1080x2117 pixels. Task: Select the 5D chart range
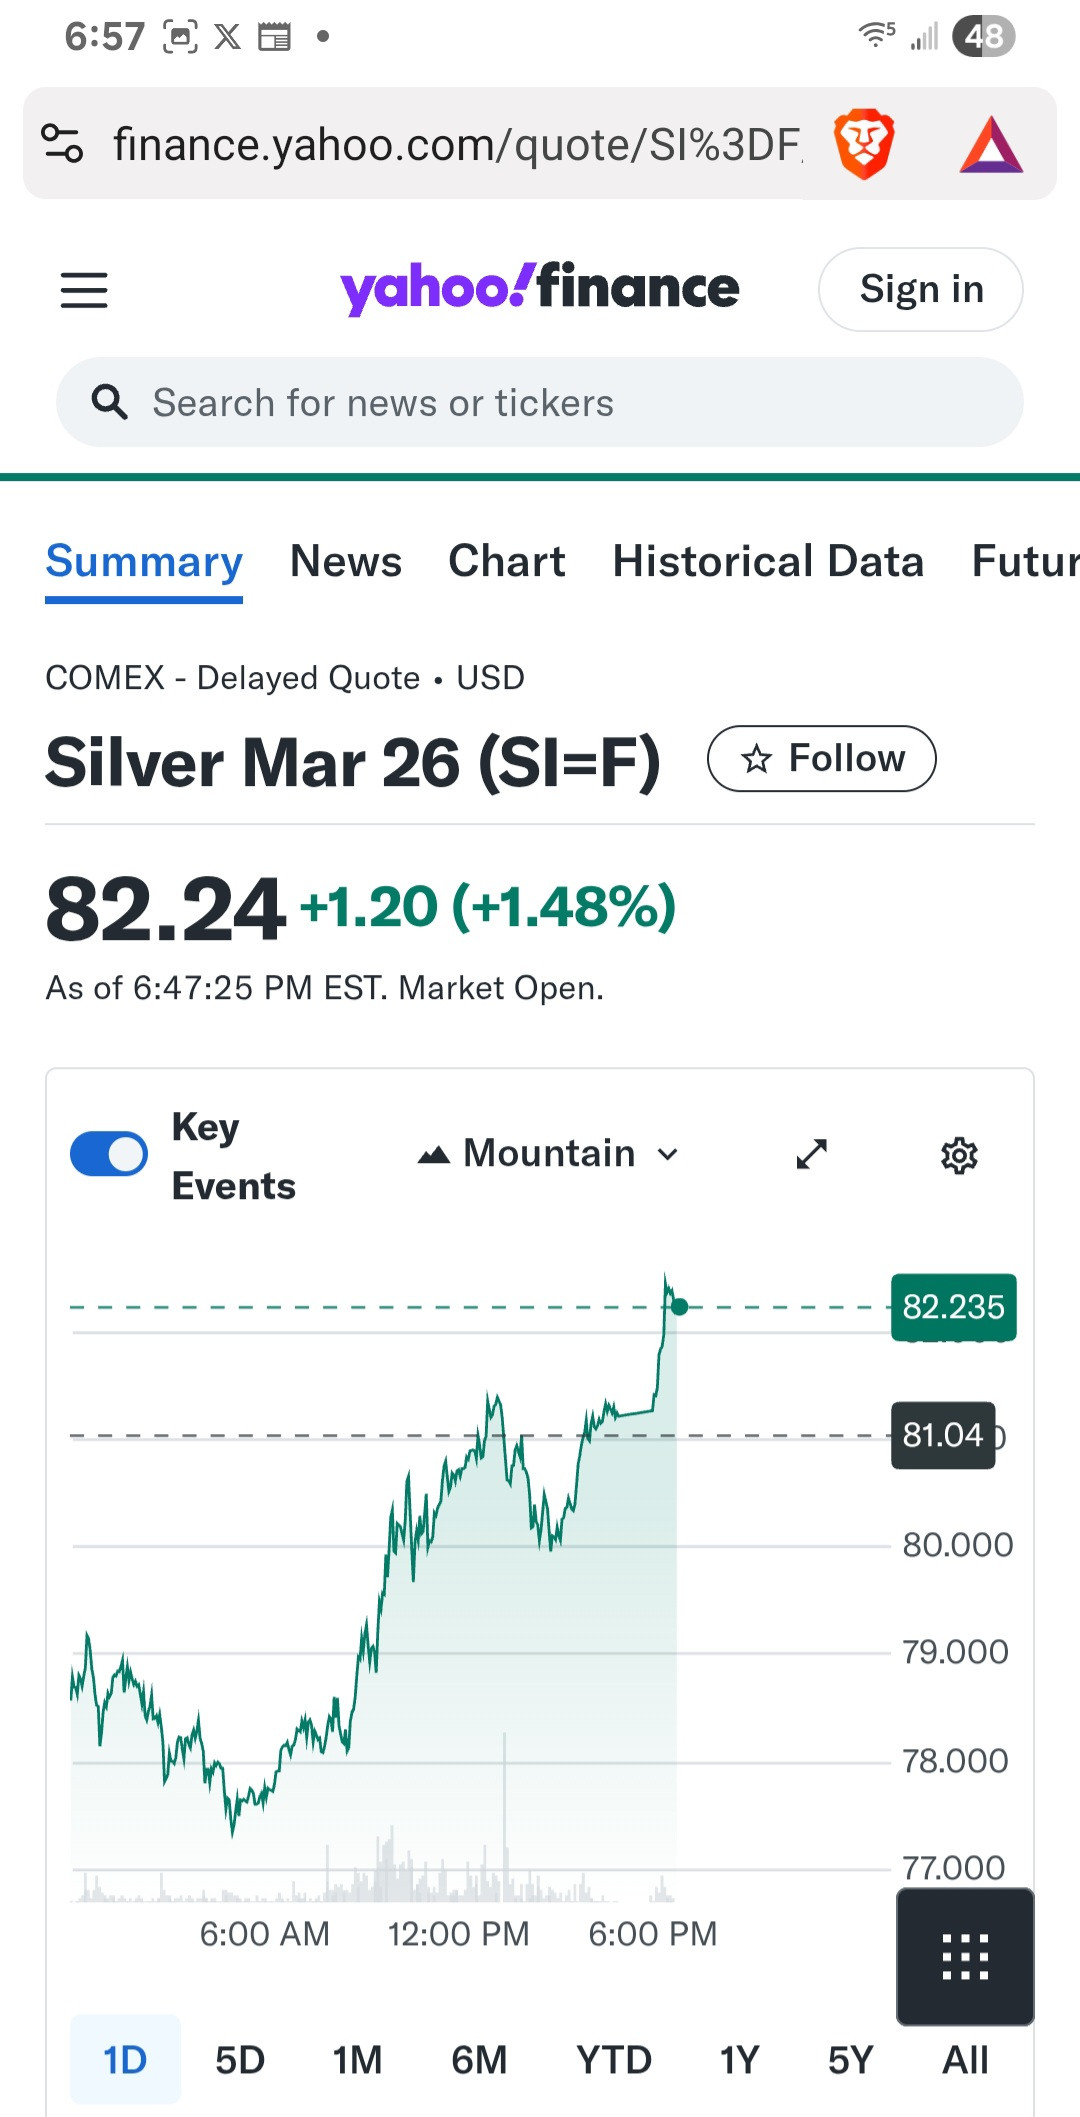240,2060
